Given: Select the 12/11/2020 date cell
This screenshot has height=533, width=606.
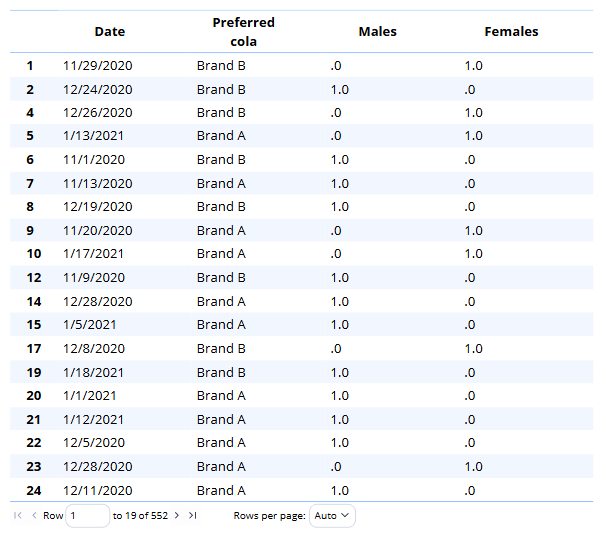Looking at the screenshot, I should 98,490.
